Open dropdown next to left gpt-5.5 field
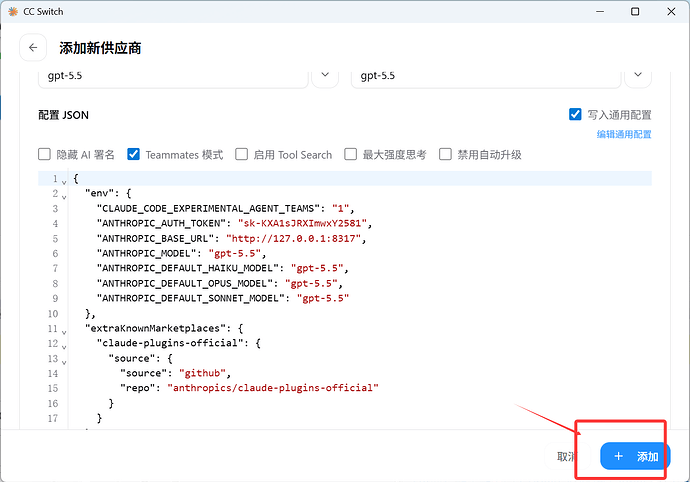 [325, 75]
